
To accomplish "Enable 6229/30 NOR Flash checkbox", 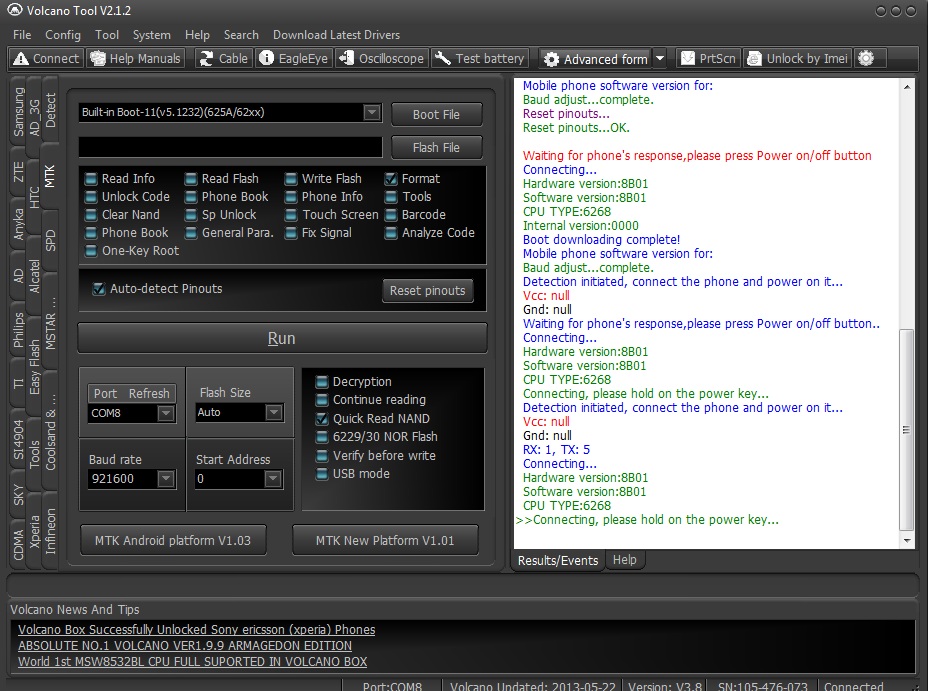I will click(322, 437).
